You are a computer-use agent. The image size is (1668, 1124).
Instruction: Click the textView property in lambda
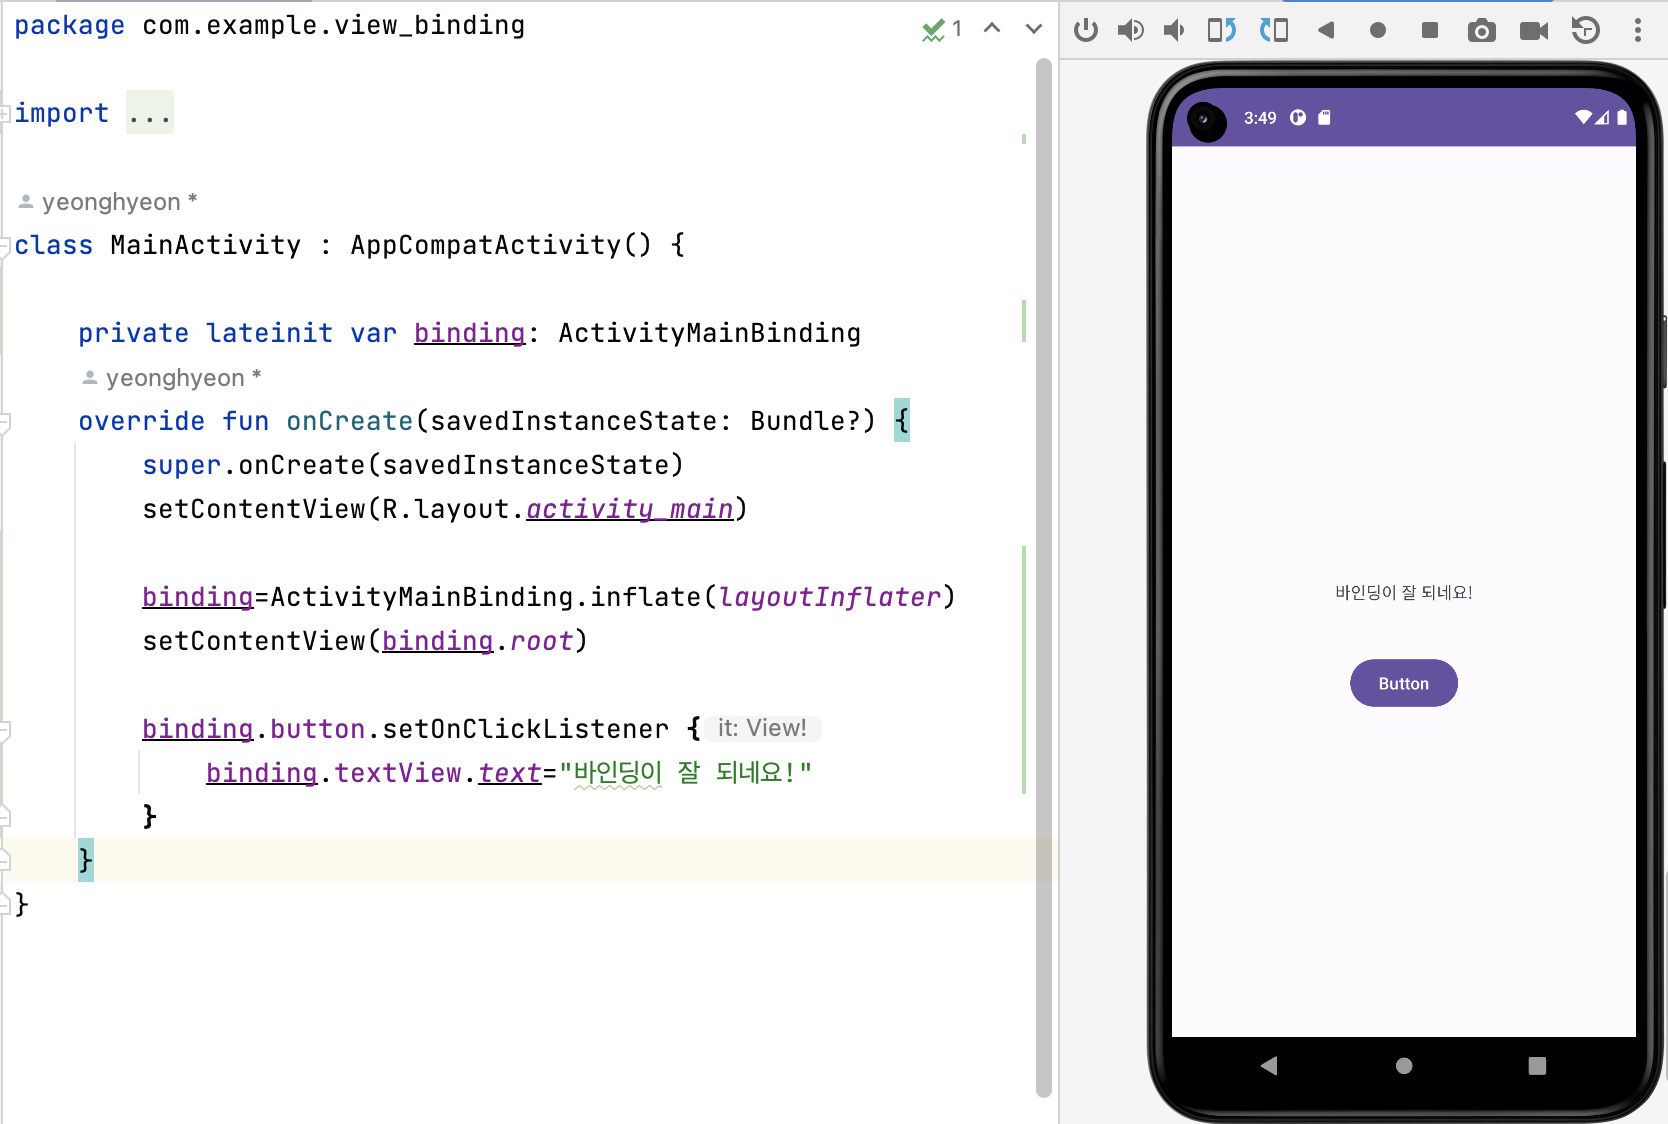coord(398,773)
